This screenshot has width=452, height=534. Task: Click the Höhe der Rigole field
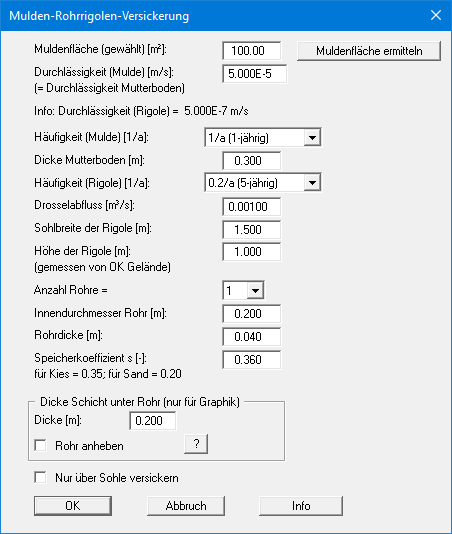252,252
